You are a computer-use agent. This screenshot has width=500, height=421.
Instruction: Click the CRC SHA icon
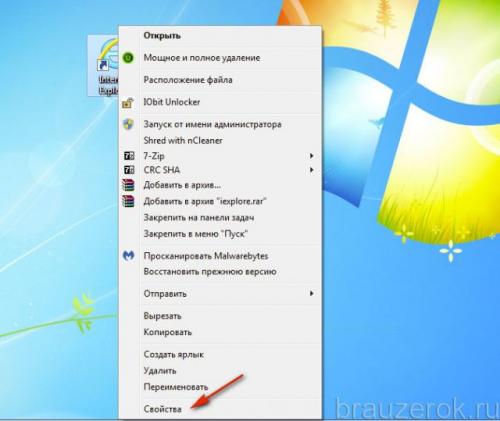[129, 170]
